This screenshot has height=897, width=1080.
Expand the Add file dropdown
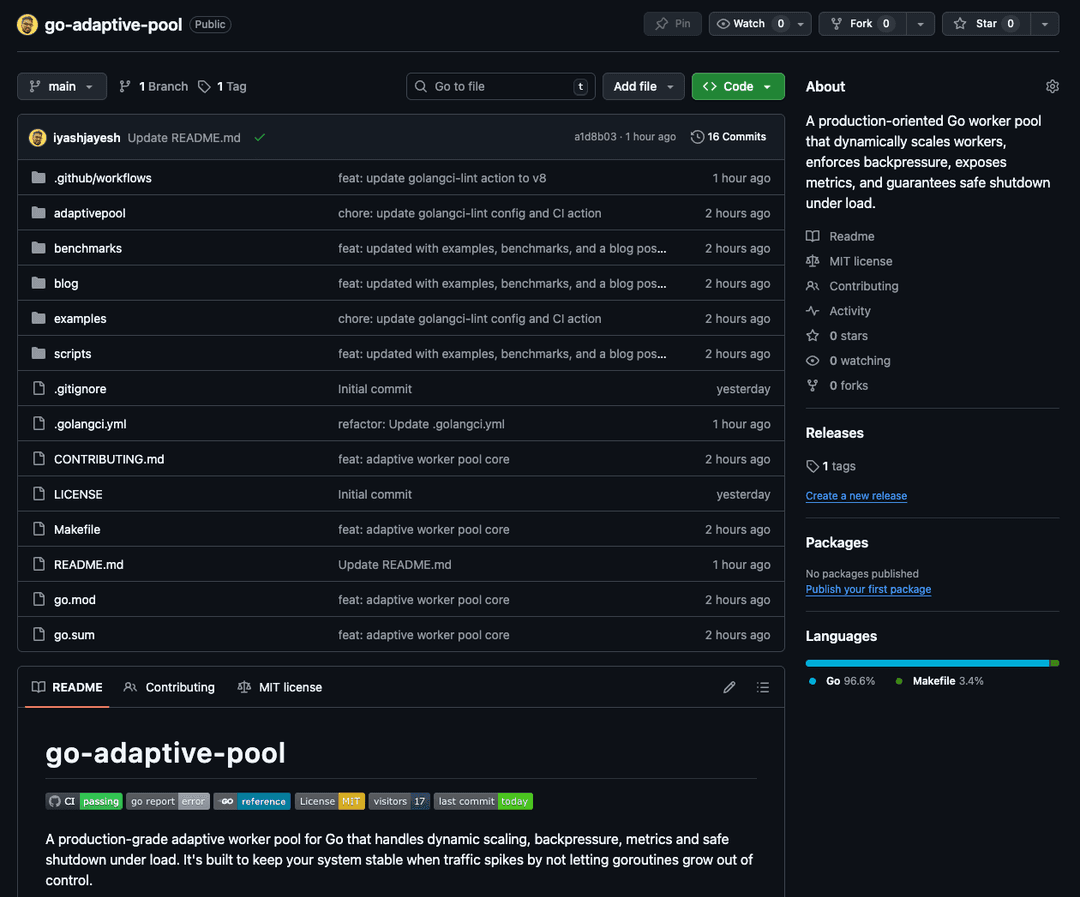pyautogui.click(x=643, y=86)
